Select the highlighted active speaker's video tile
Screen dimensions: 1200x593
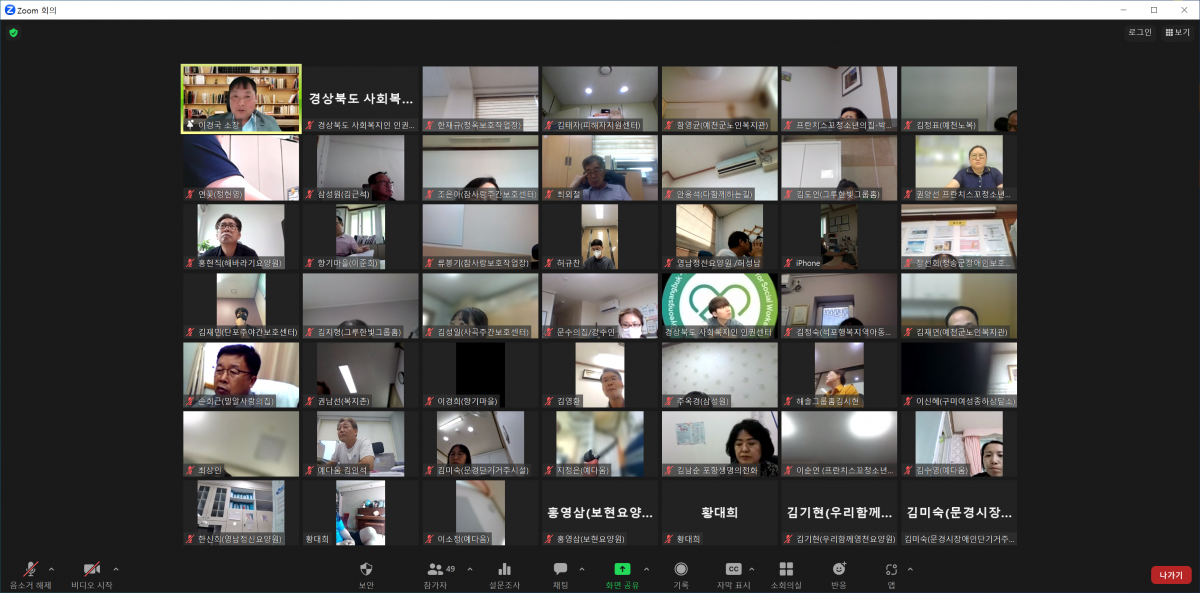241,98
